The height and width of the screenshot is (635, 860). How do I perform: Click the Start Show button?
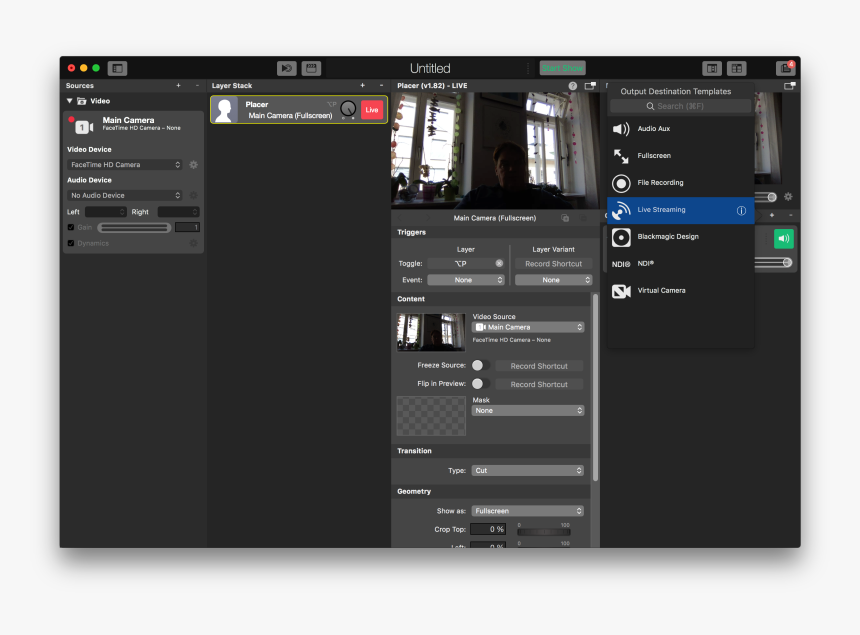[562, 68]
